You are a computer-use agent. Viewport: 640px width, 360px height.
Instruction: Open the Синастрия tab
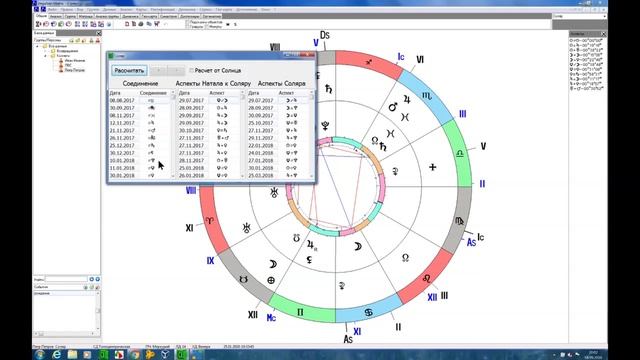(x=169, y=16)
